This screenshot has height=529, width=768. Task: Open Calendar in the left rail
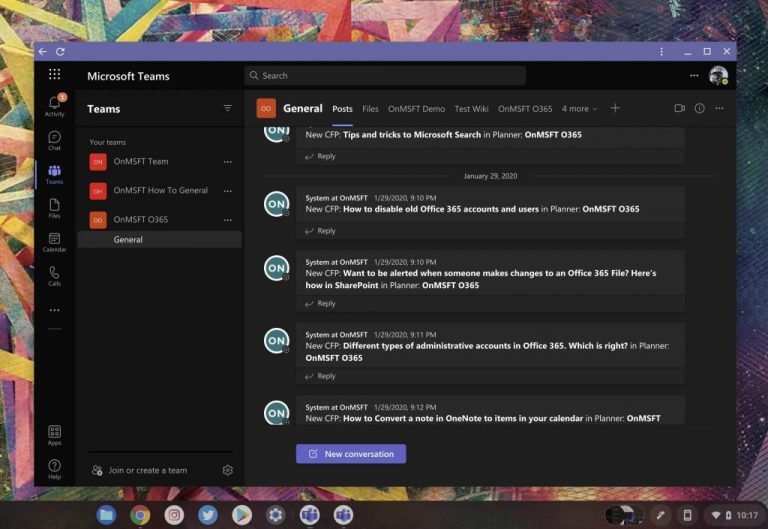click(x=54, y=242)
